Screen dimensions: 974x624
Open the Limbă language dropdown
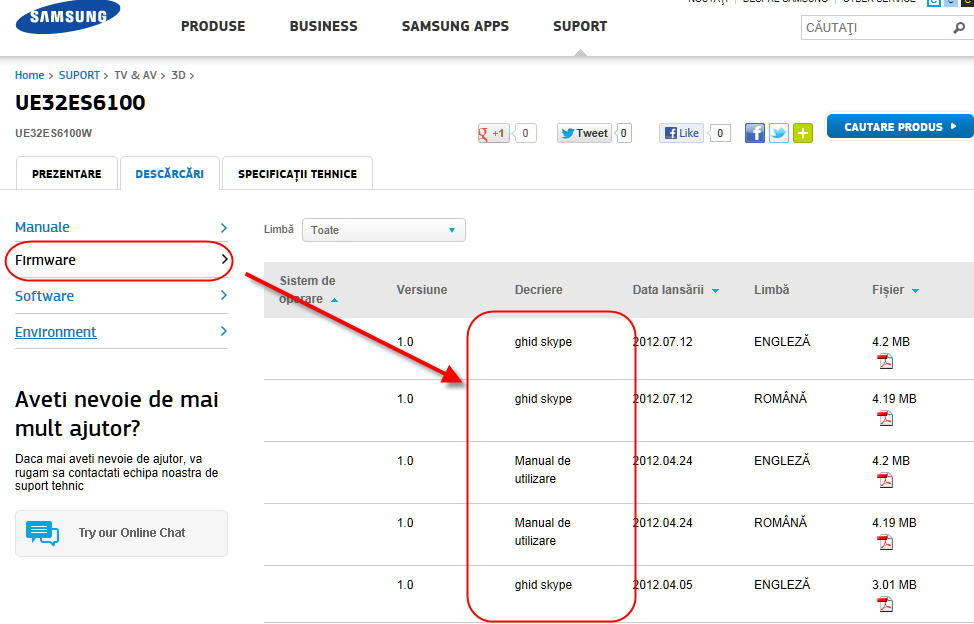[x=384, y=230]
